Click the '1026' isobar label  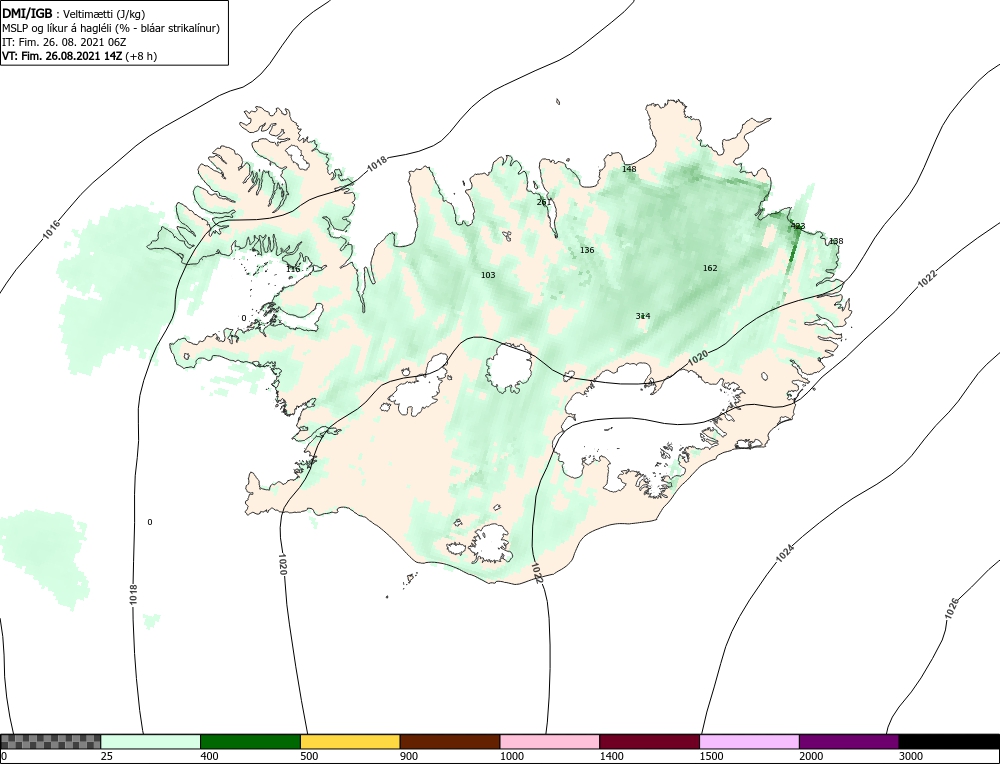(x=951, y=608)
